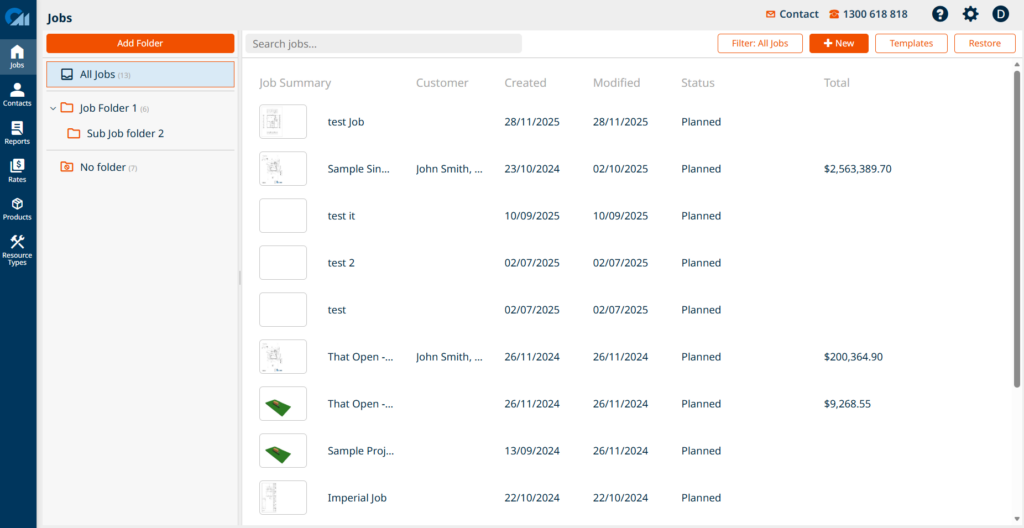The height and width of the screenshot is (528, 1024).
Task: Collapse the Job Folder 1 chevron
Action: point(52,108)
